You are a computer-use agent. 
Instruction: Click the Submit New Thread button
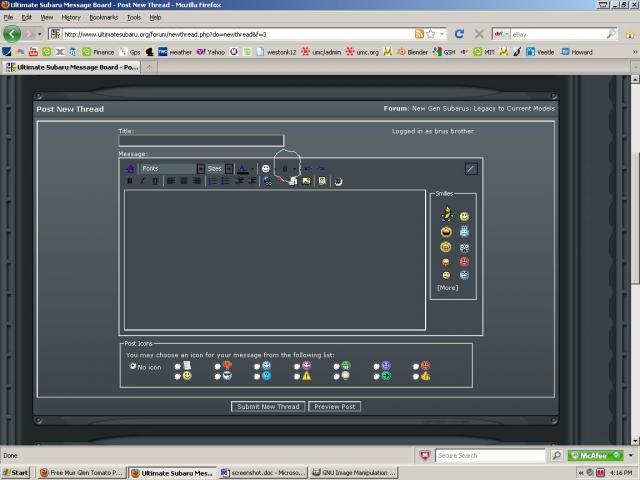point(268,406)
